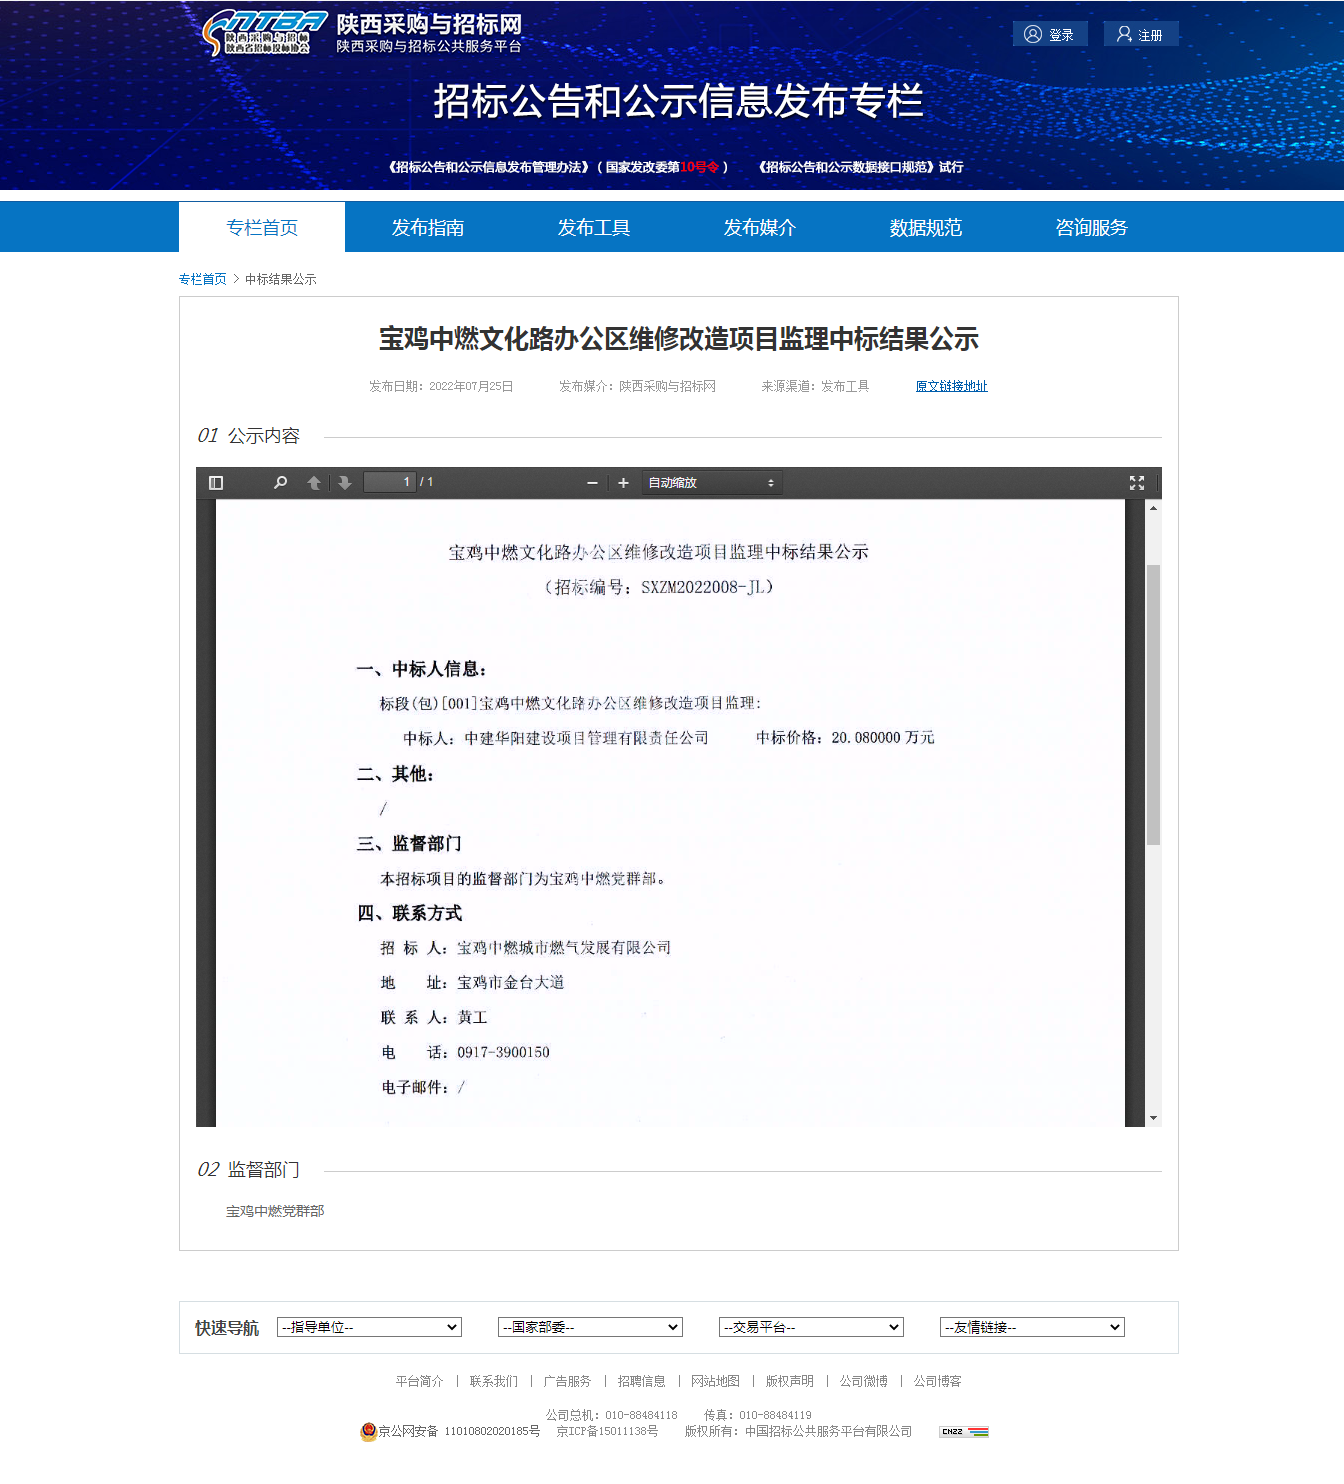Click the CNZZ statistics badge icon
This screenshot has height=1484, width=1344.
click(964, 1431)
